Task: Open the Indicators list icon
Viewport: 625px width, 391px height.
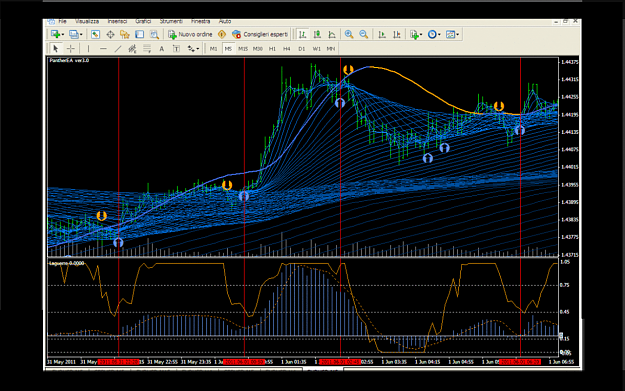Action: click(415, 35)
